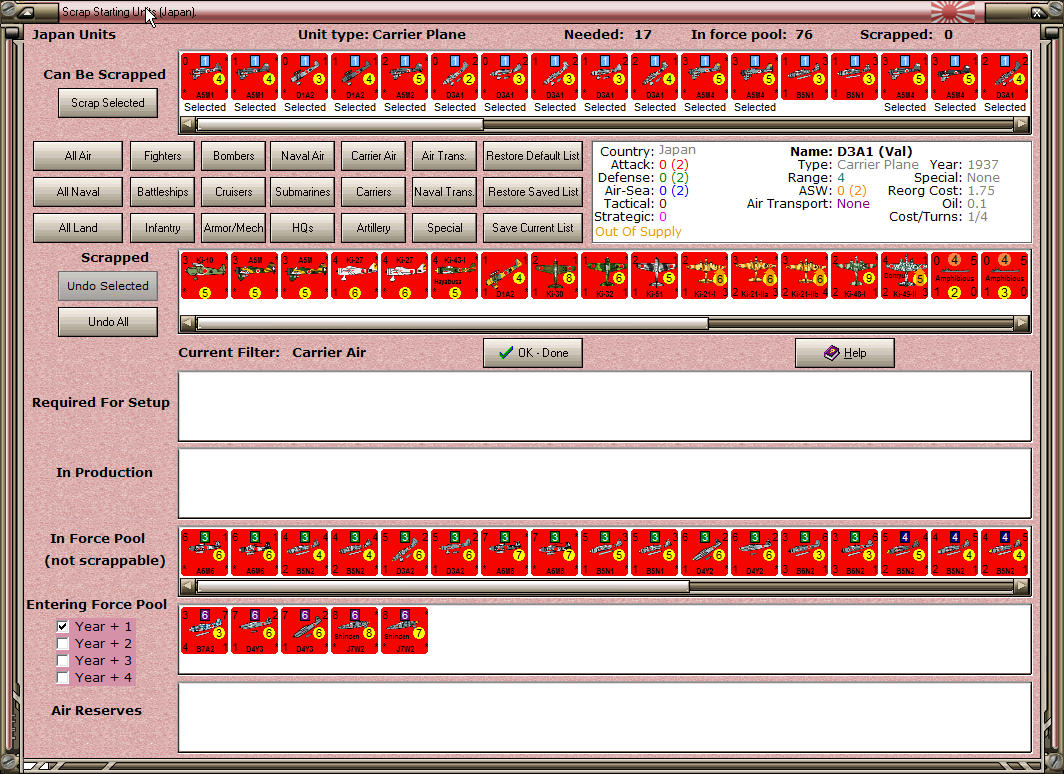Click the Scrapped row scrollbar thumb

pyautogui.click(x=452, y=324)
